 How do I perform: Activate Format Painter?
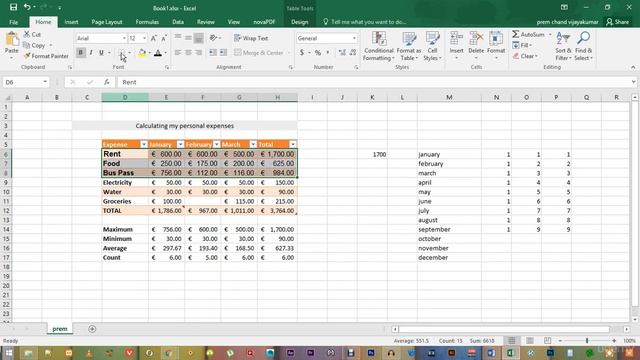tap(46, 56)
